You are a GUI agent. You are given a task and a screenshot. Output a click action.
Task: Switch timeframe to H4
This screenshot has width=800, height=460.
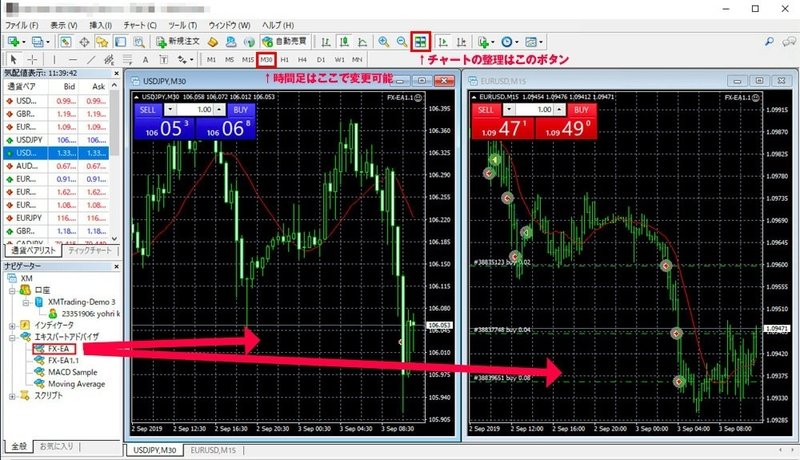[x=303, y=60]
